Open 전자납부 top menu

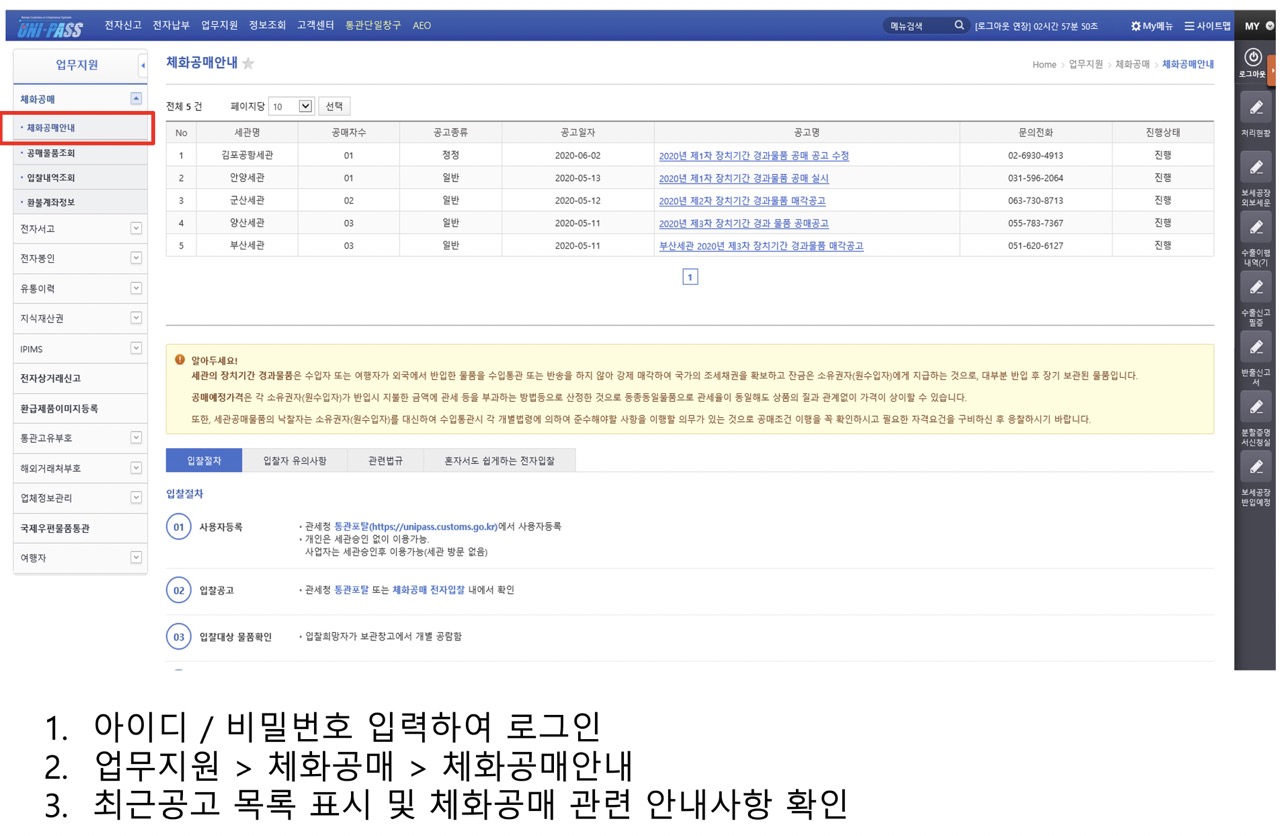pyautogui.click(x=171, y=26)
